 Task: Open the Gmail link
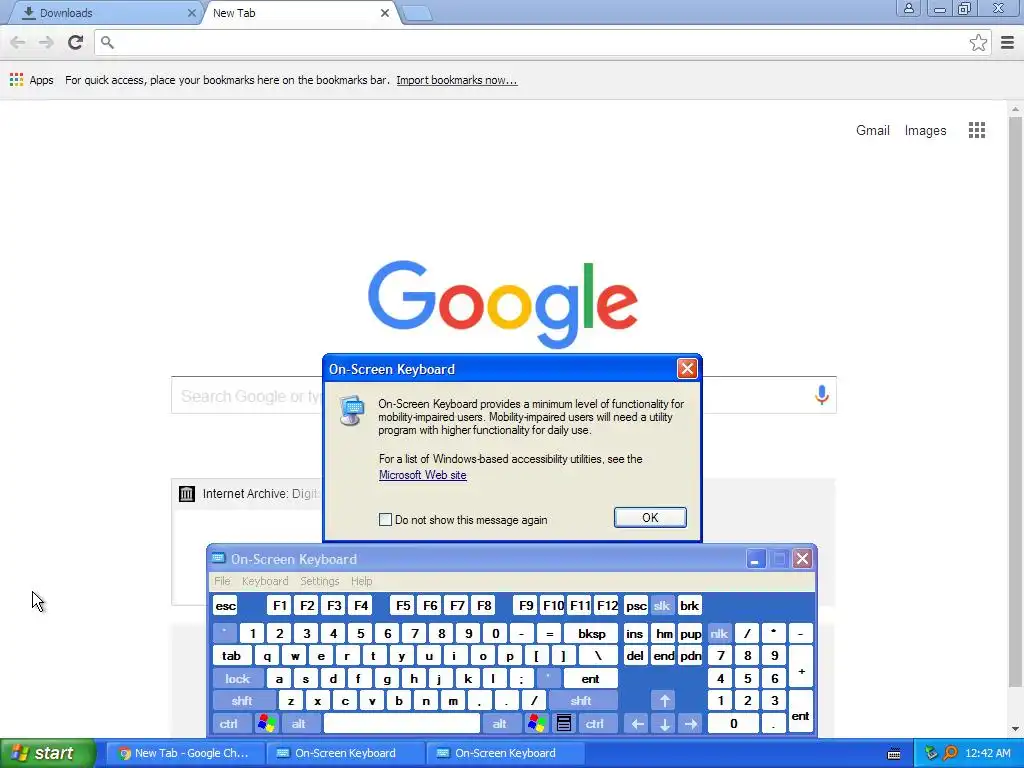872,130
